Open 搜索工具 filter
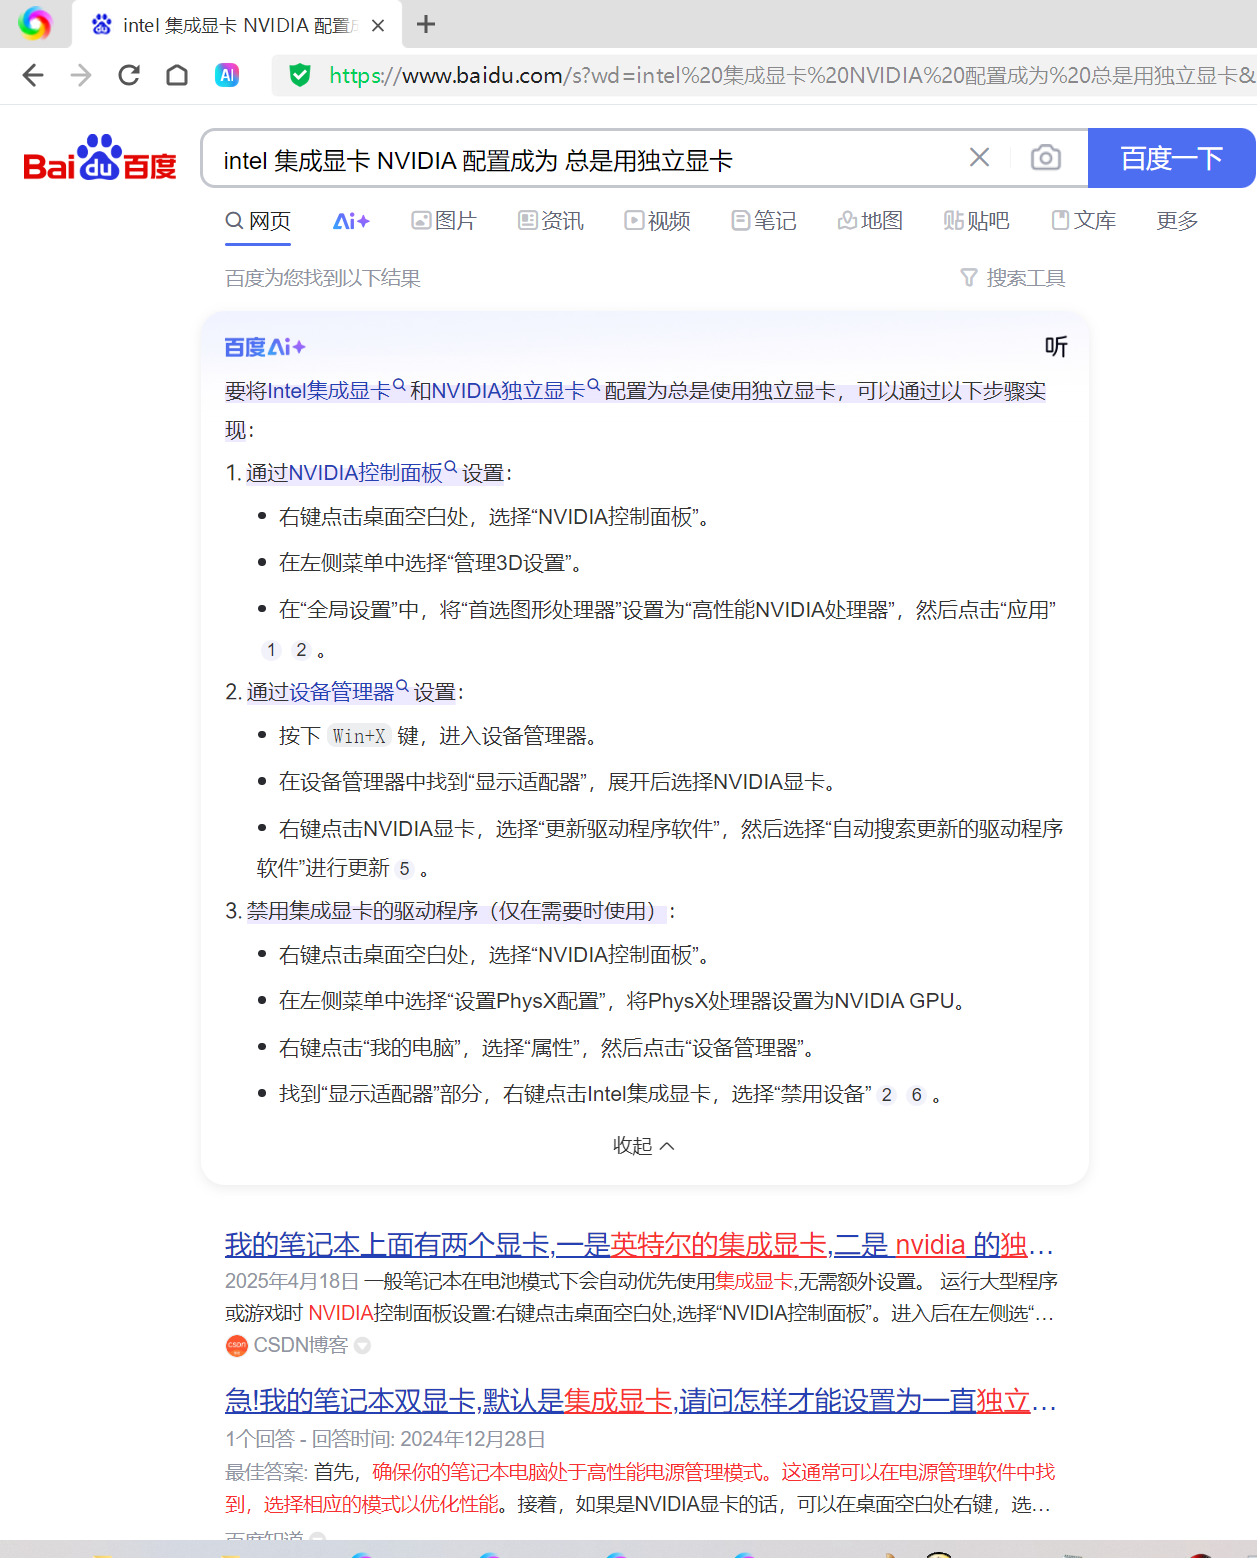 coord(1013,278)
